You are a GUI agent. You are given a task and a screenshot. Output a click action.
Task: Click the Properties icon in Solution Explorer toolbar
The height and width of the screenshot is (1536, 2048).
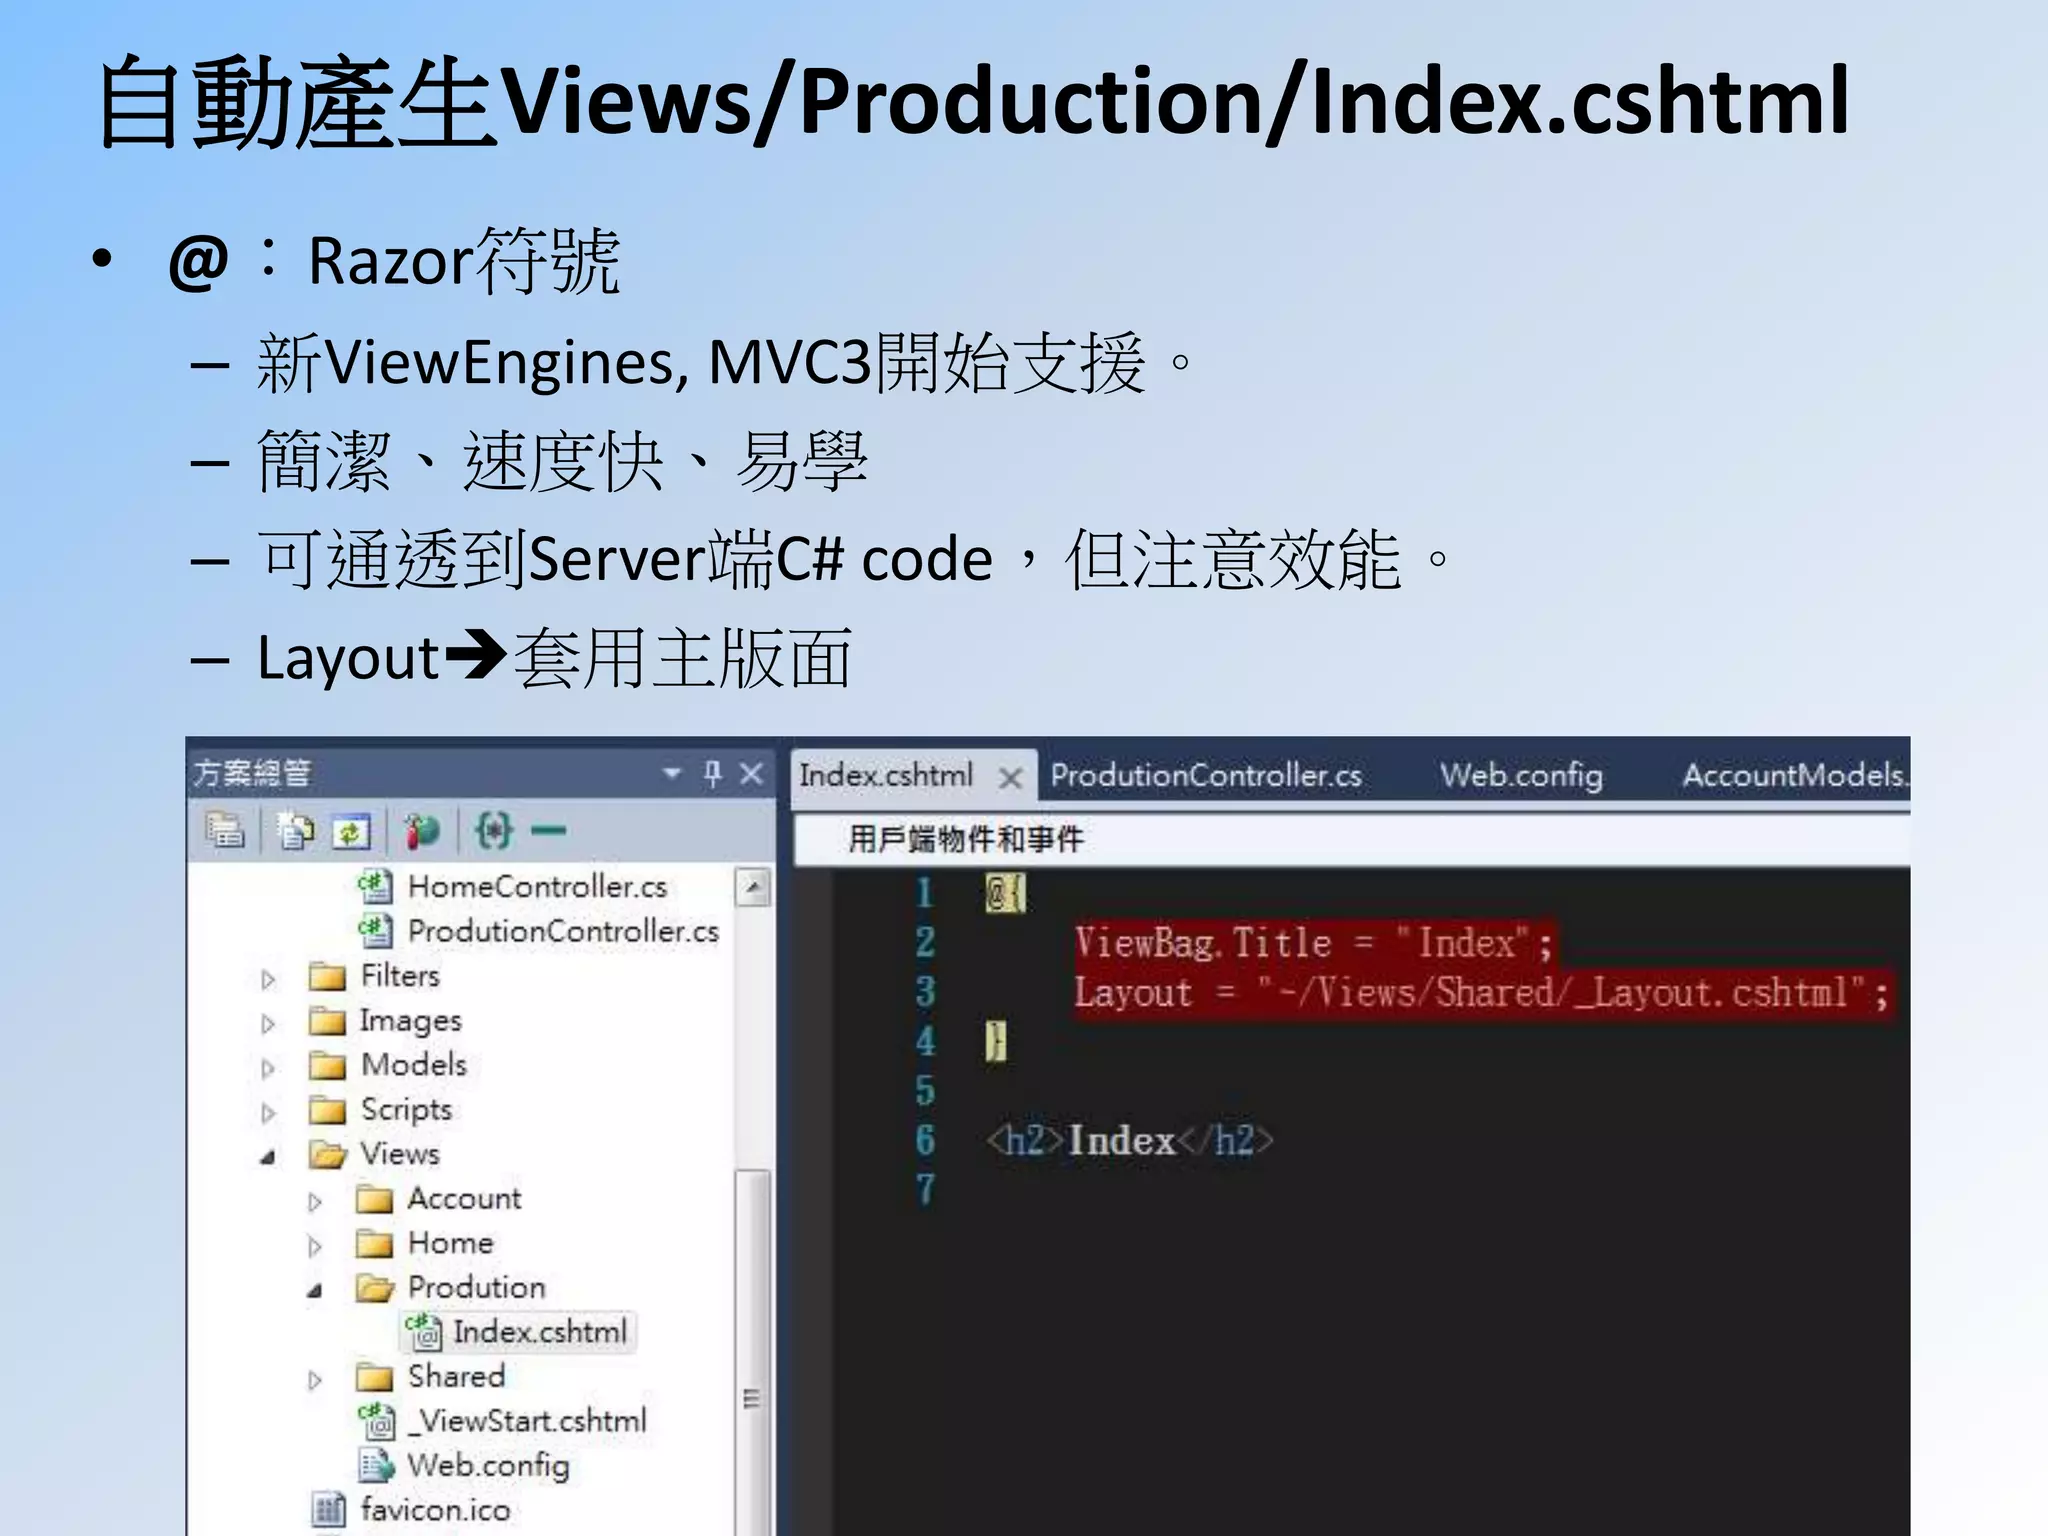coord(225,830)
